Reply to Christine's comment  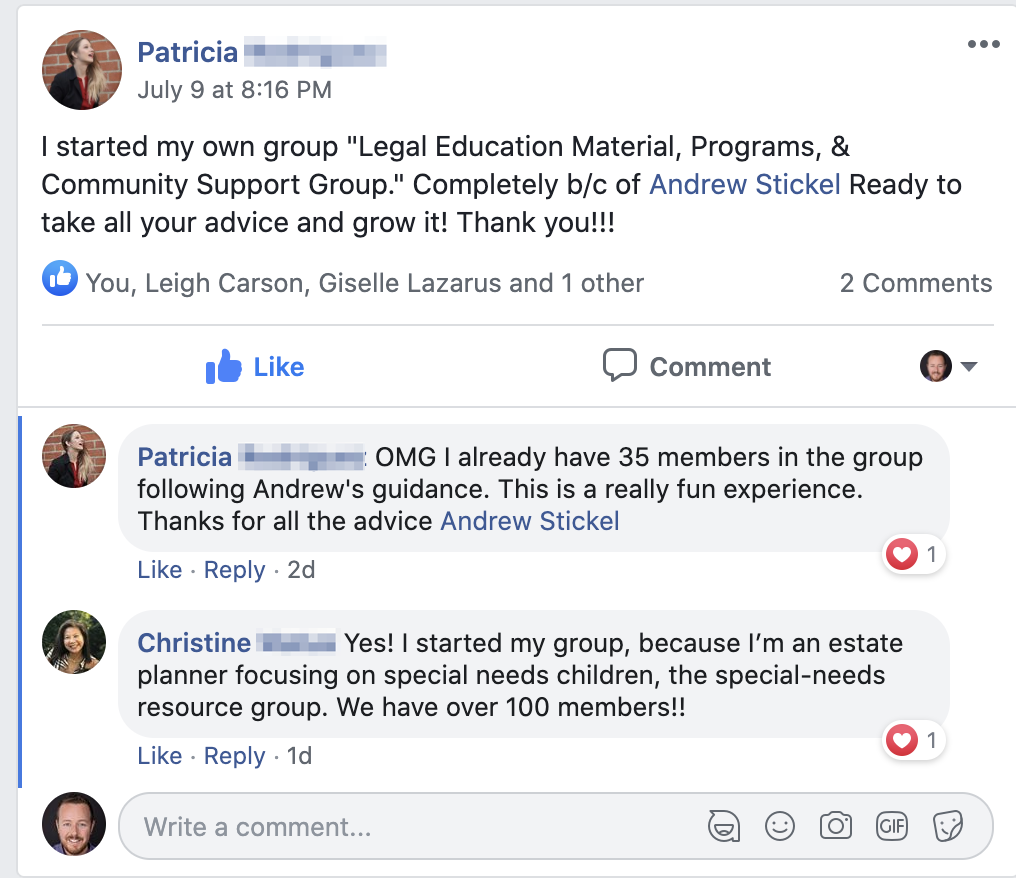[x=234, y=756]
